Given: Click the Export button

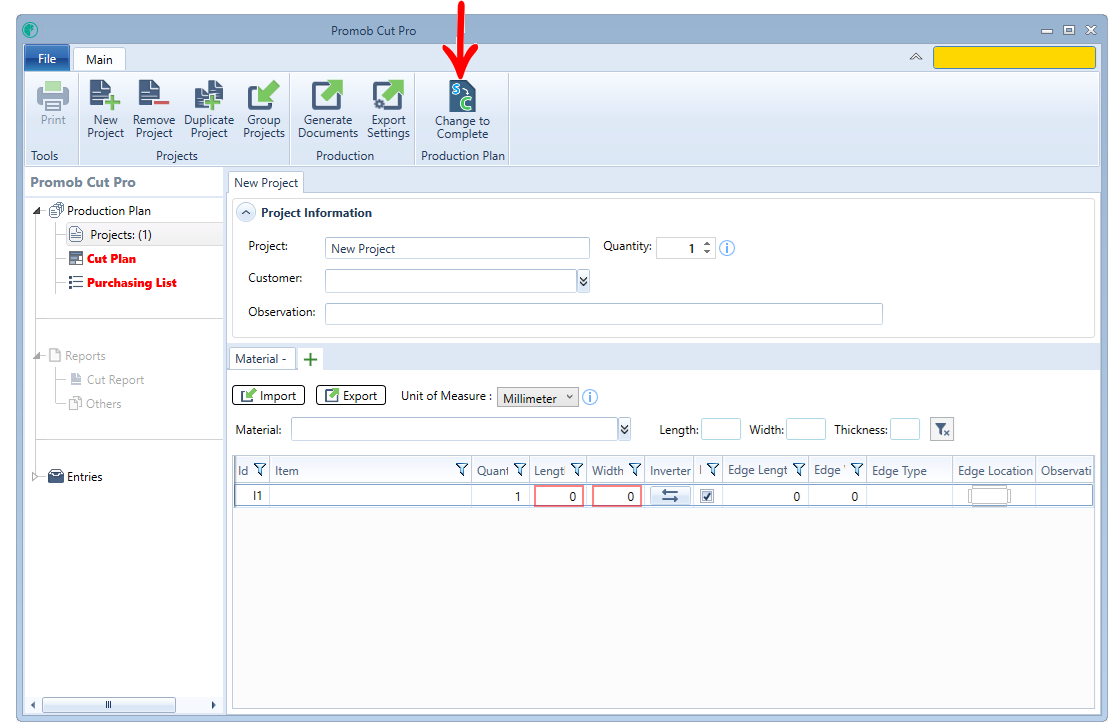Looking at the screenshot, I should (x=351, y=396).
